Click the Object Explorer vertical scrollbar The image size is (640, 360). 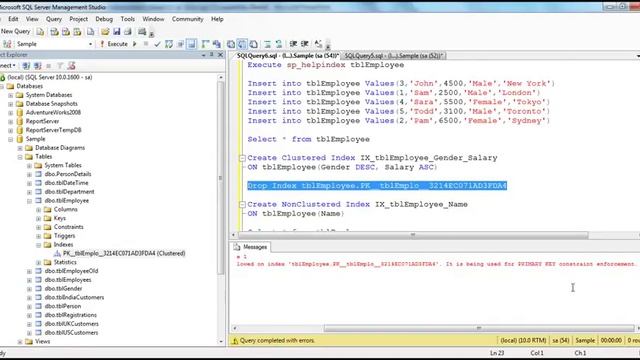click(221, 178)
